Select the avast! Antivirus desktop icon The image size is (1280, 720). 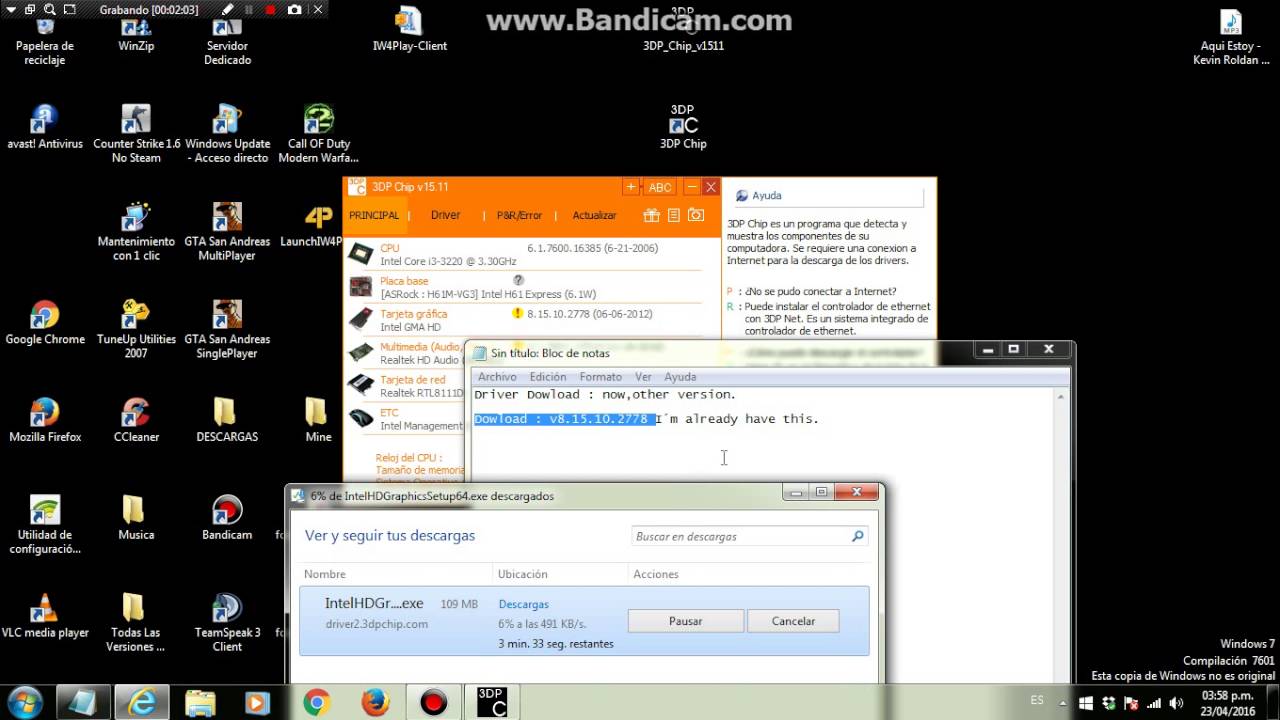(x=45, y=127)
